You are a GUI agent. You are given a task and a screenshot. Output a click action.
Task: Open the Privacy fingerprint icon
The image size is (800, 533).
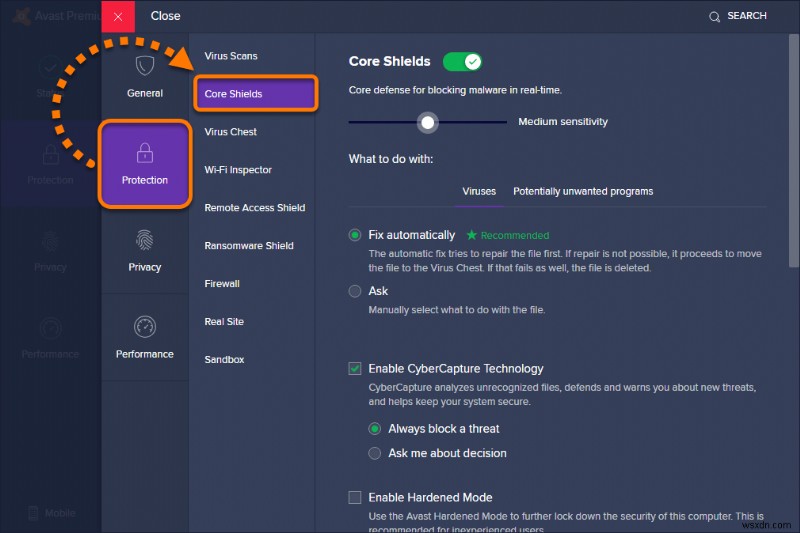145,241
